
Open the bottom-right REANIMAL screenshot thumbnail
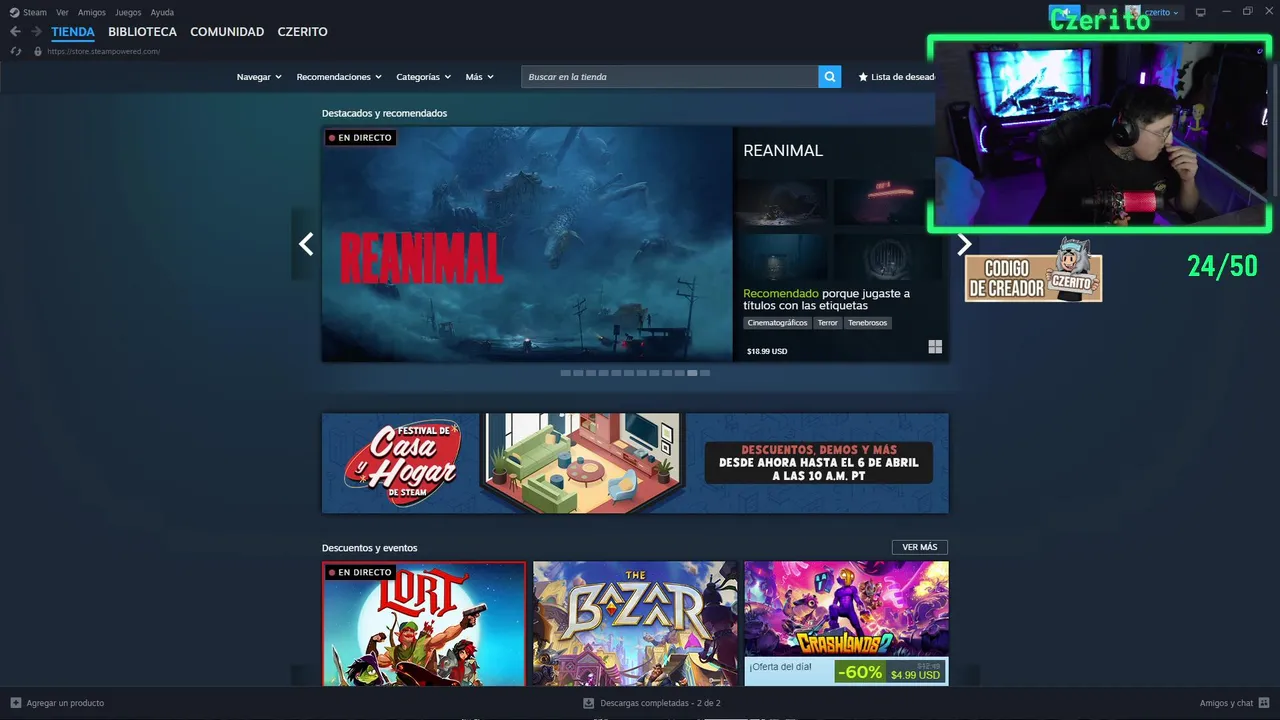[x=881, y=257]
